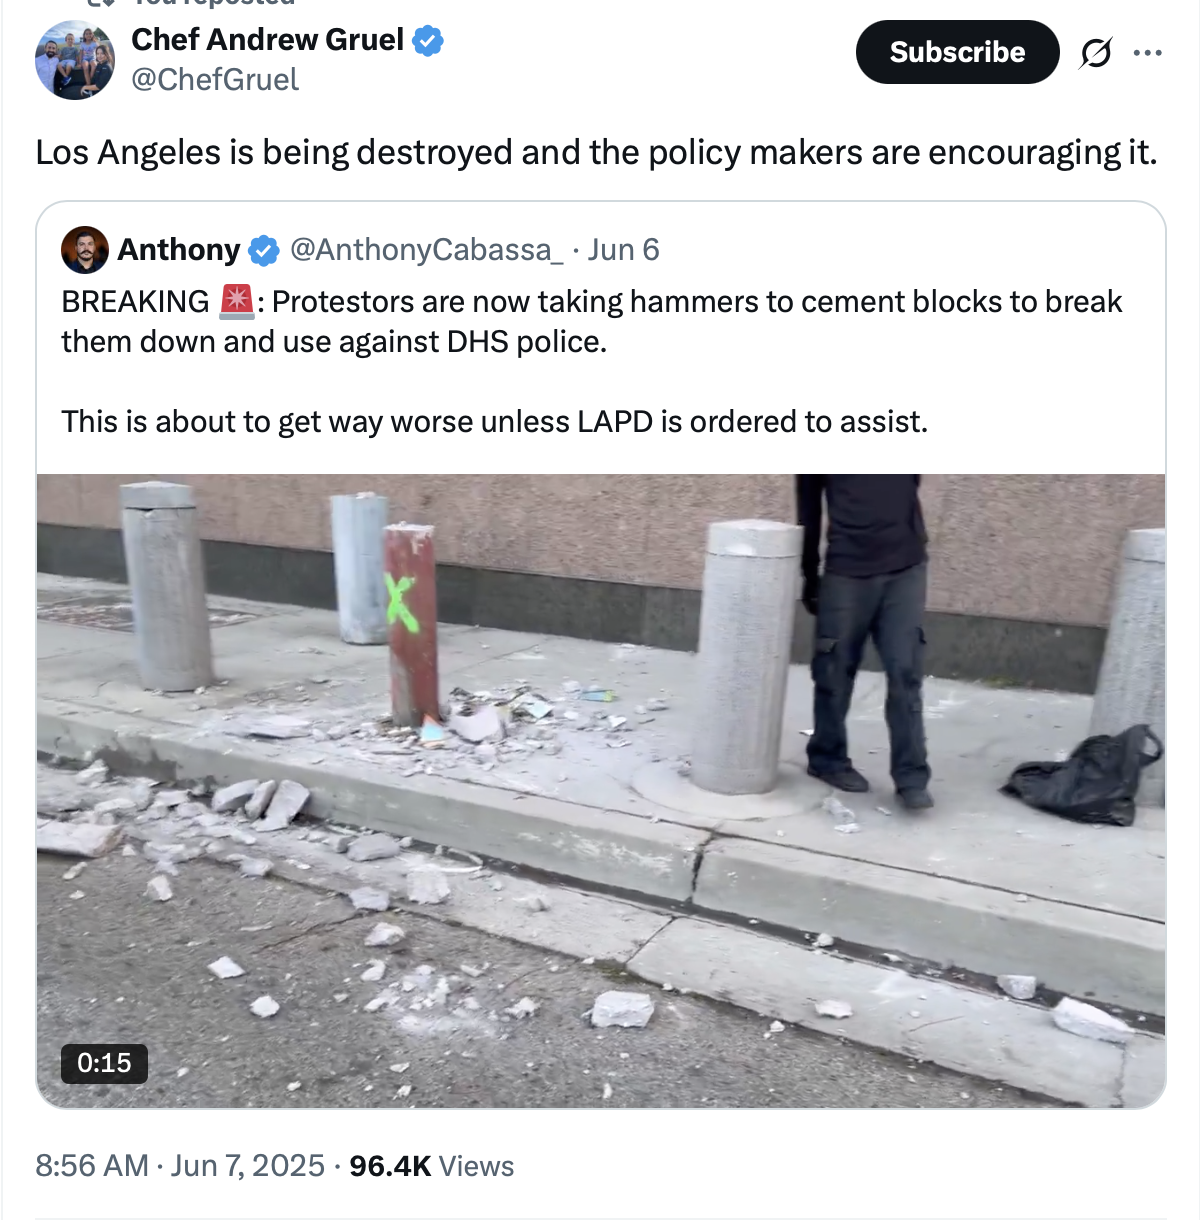Visit the @ChefGruel handle
The height and width of the screenshot is (1220, 1200).
pos(215,80)
